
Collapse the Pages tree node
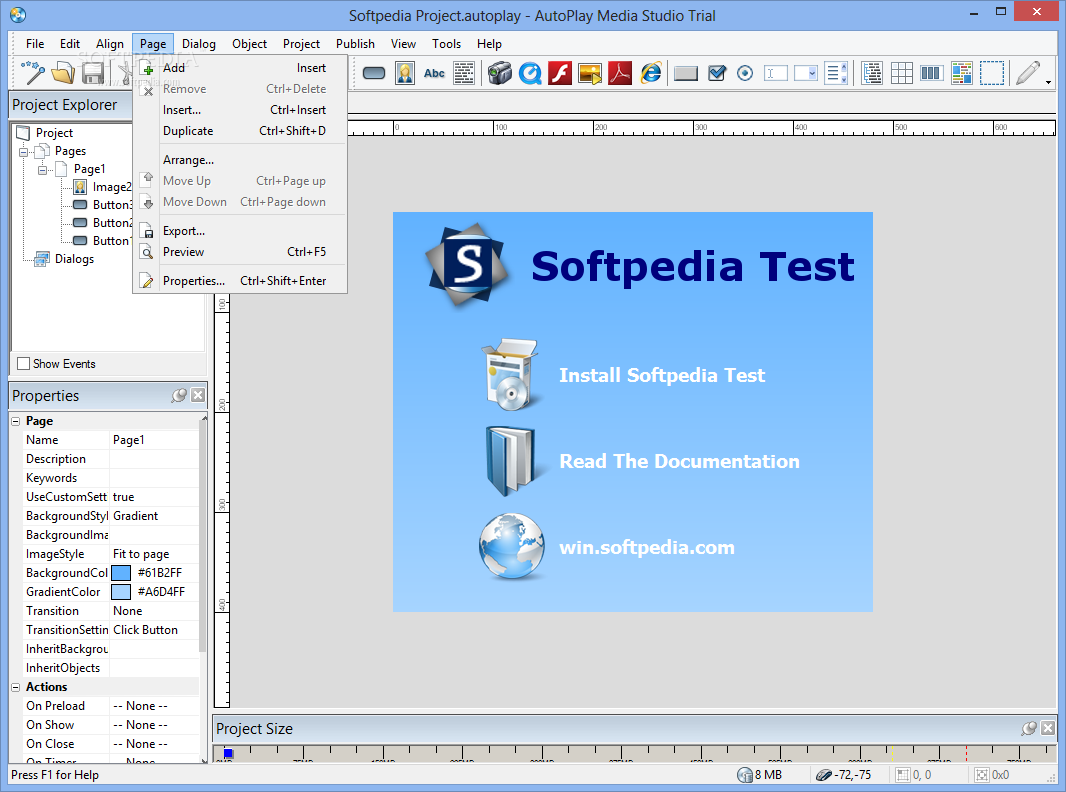(x=24, y=152)
